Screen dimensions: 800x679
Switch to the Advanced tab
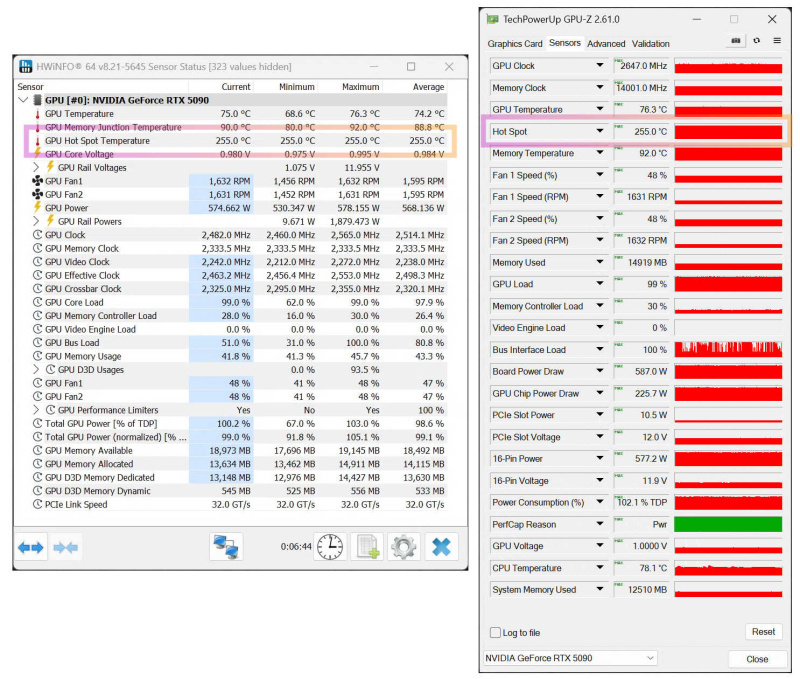point(606,43)
